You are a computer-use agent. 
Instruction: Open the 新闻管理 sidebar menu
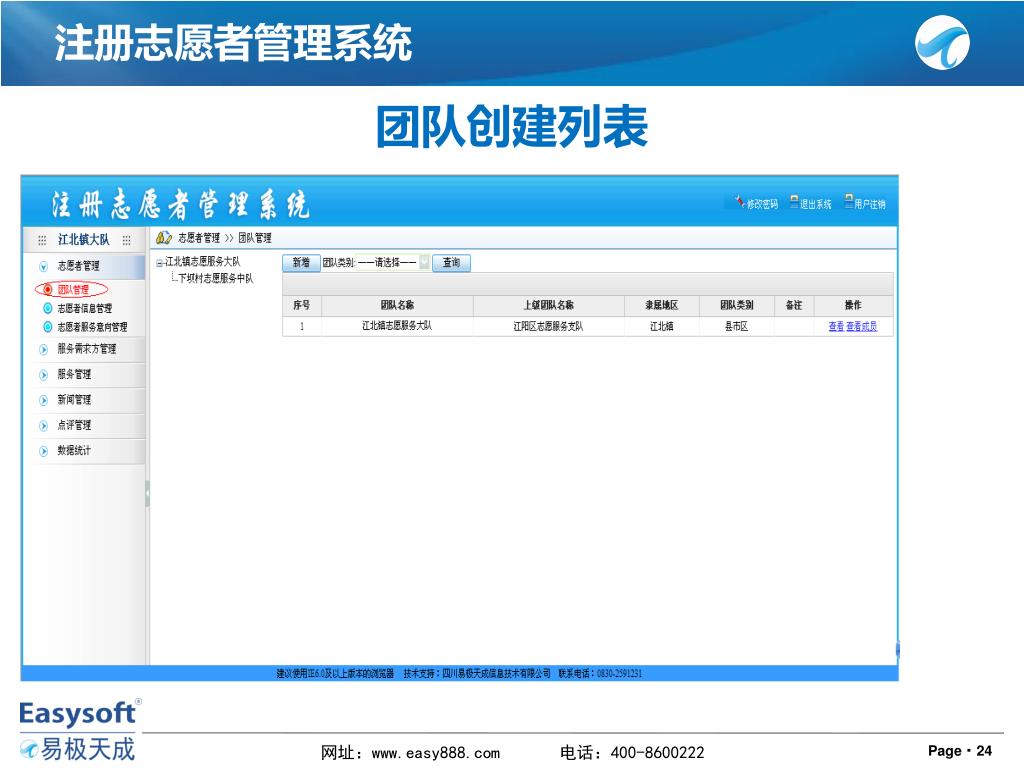(x=74, y=400)
